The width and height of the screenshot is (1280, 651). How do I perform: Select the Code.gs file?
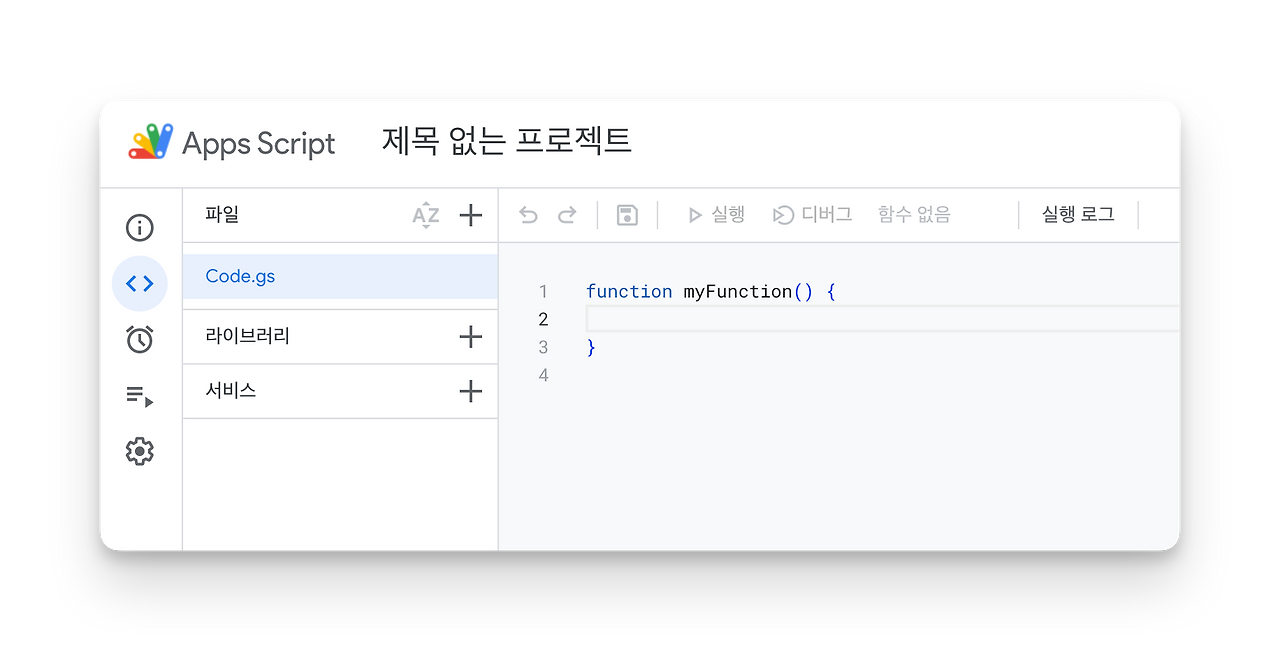[x=240, y=276]
